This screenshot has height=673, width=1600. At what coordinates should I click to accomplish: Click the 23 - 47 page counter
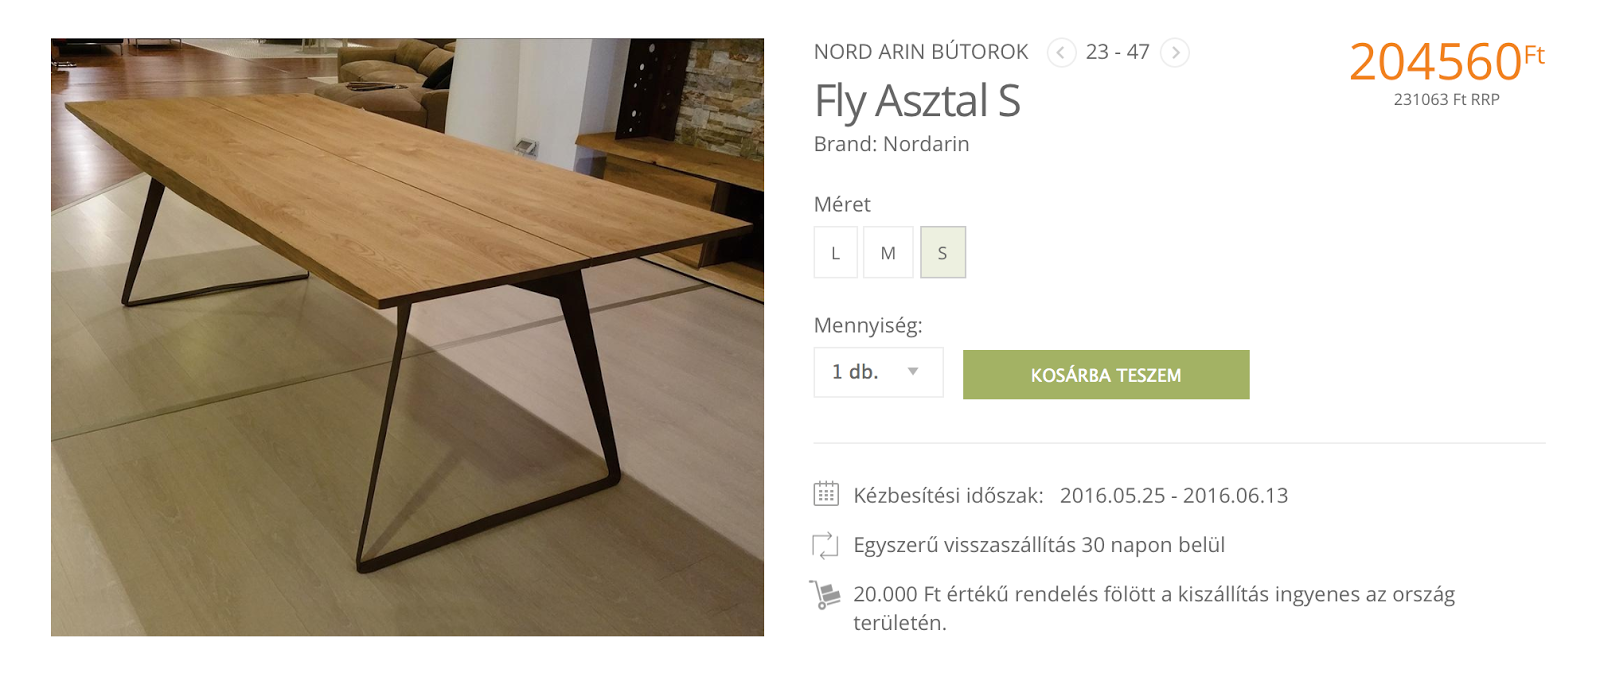[1118, 52]
